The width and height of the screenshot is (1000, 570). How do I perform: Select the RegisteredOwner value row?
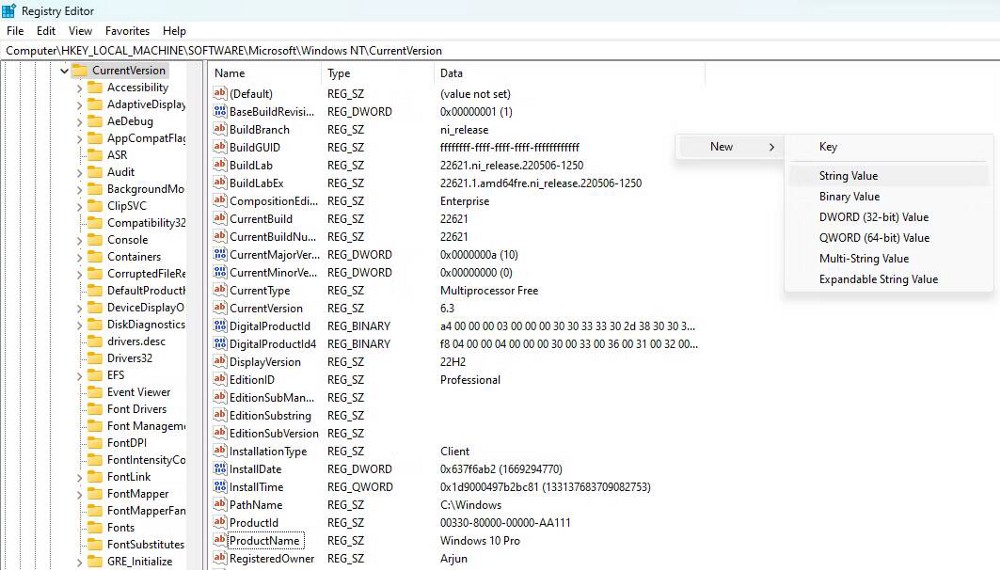pyautogui.click(x=271, y=559)
